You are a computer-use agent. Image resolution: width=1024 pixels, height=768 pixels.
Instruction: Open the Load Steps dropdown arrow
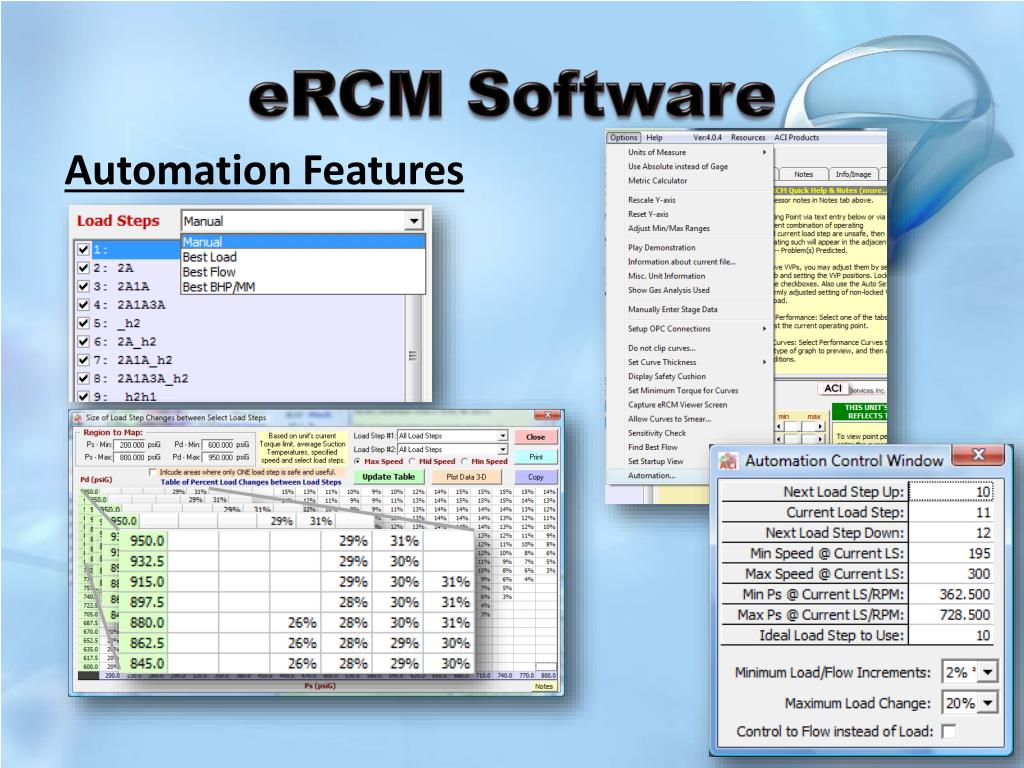tap(413, 221)
